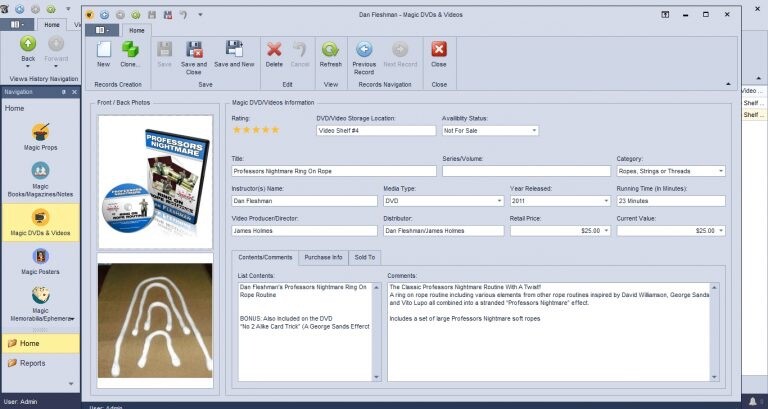Image resolution: width=768 pixels, height=409 pixels.
Task: Click the back photo showing ropes
Action: pyautogui.click(x=155, y=320)
